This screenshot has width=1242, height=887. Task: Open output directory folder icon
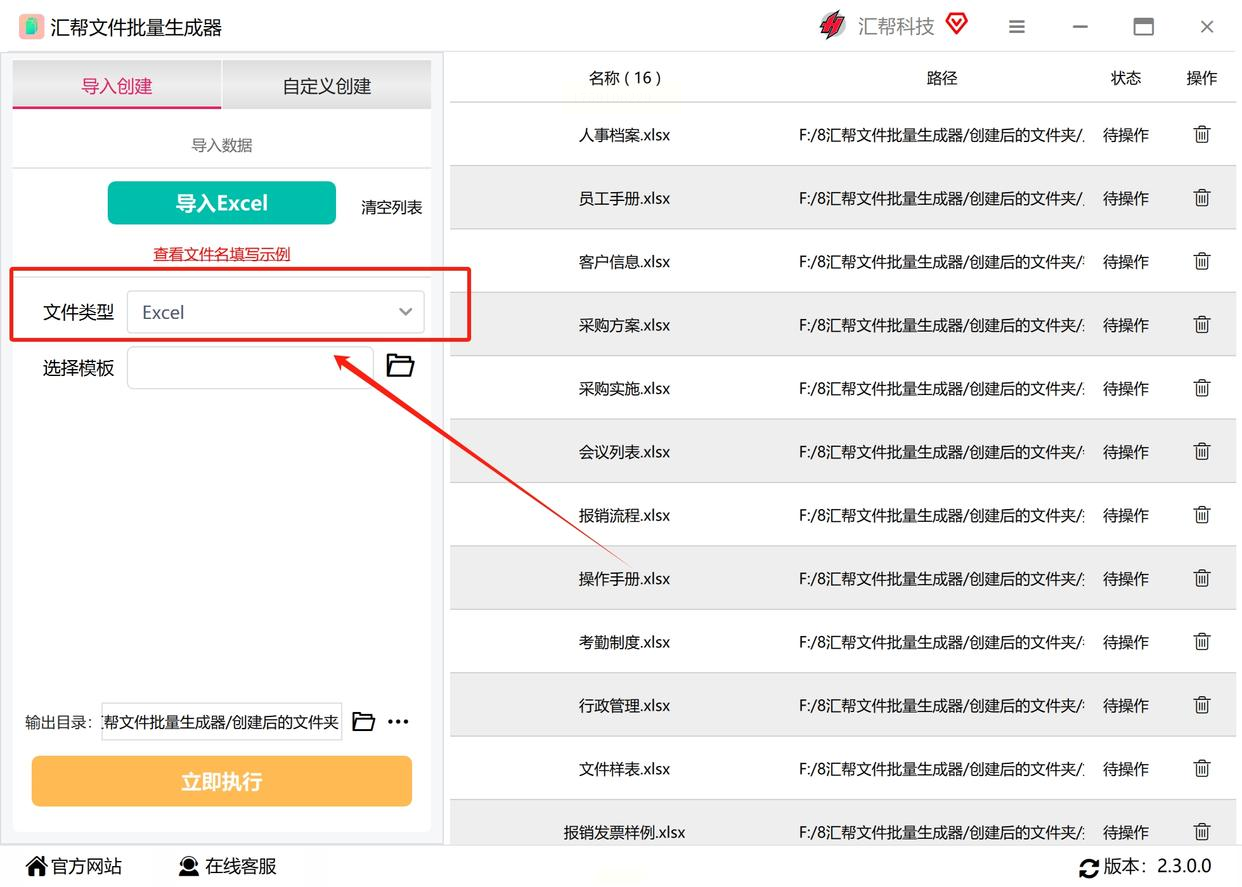[x=364, y=721]
